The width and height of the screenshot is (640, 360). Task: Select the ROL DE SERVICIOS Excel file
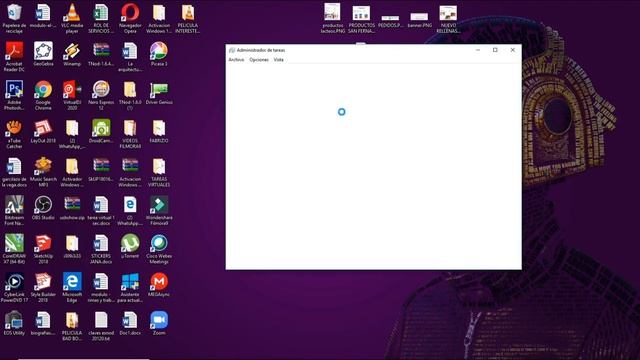[x=101, y=19]
